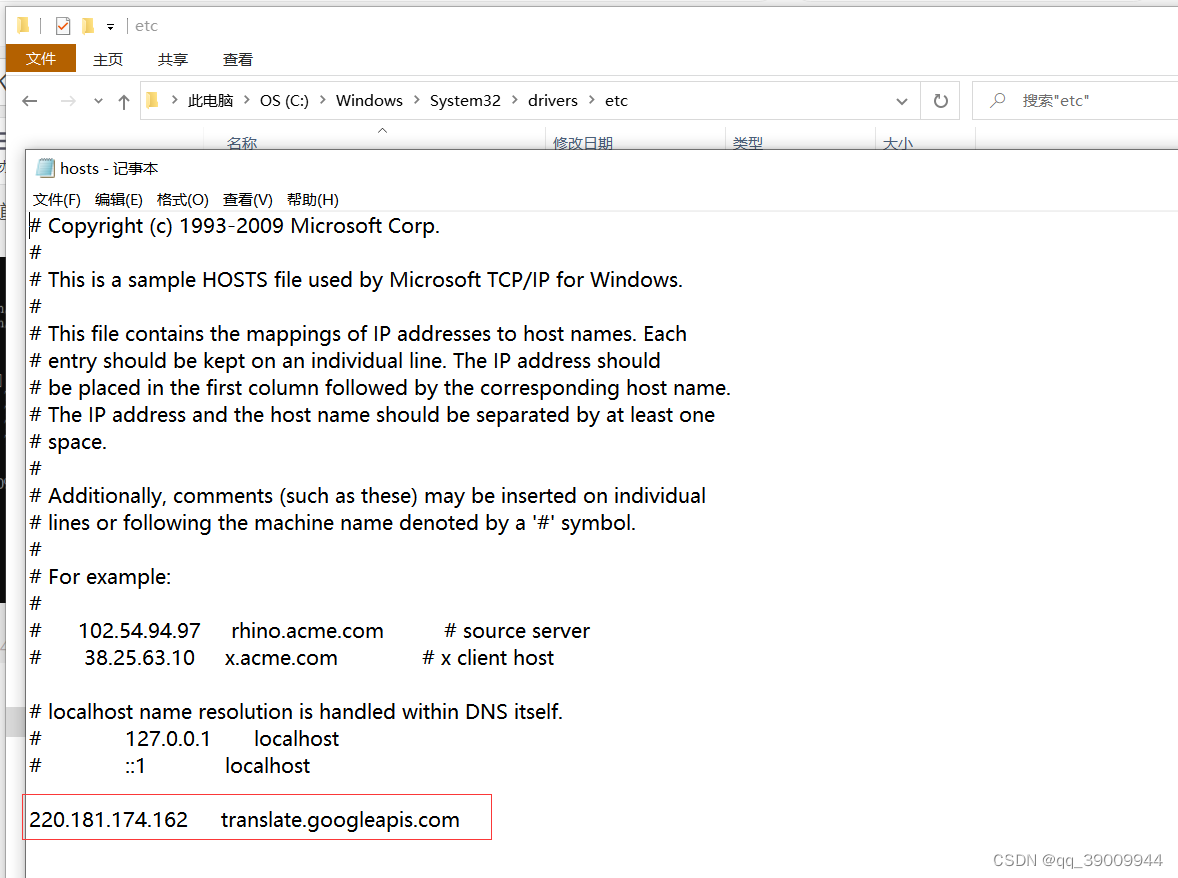The image size is (1178, 878).
Task: Click the text '38.25.63.10'
Action: [140, 658]
